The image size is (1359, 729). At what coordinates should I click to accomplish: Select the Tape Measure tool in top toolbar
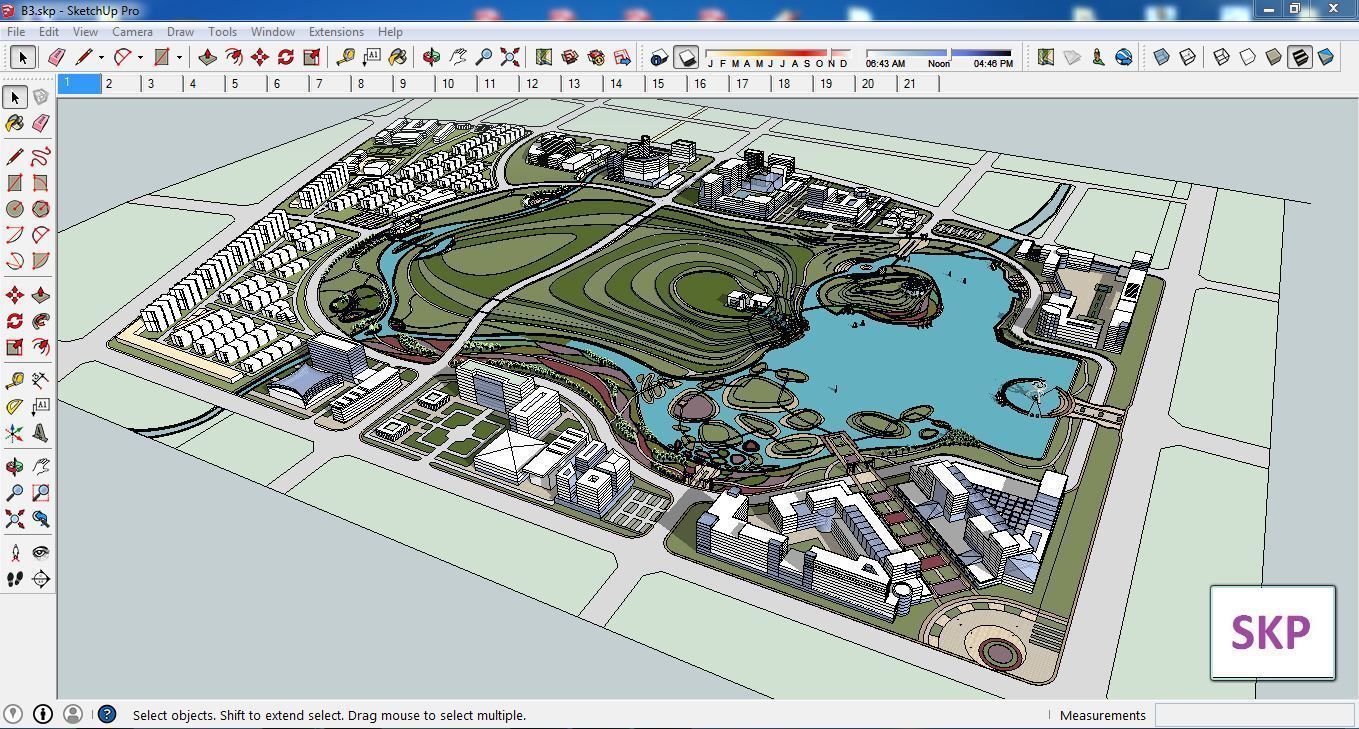345,57
